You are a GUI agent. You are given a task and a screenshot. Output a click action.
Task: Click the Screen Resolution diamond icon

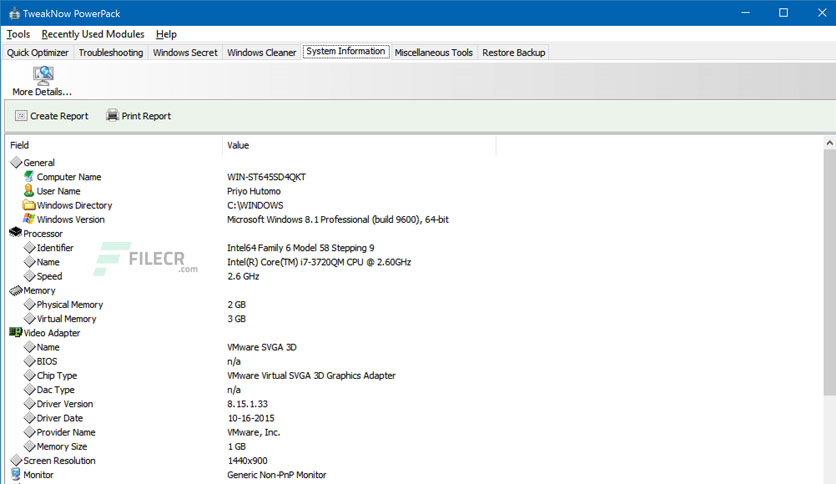(16, 460)
